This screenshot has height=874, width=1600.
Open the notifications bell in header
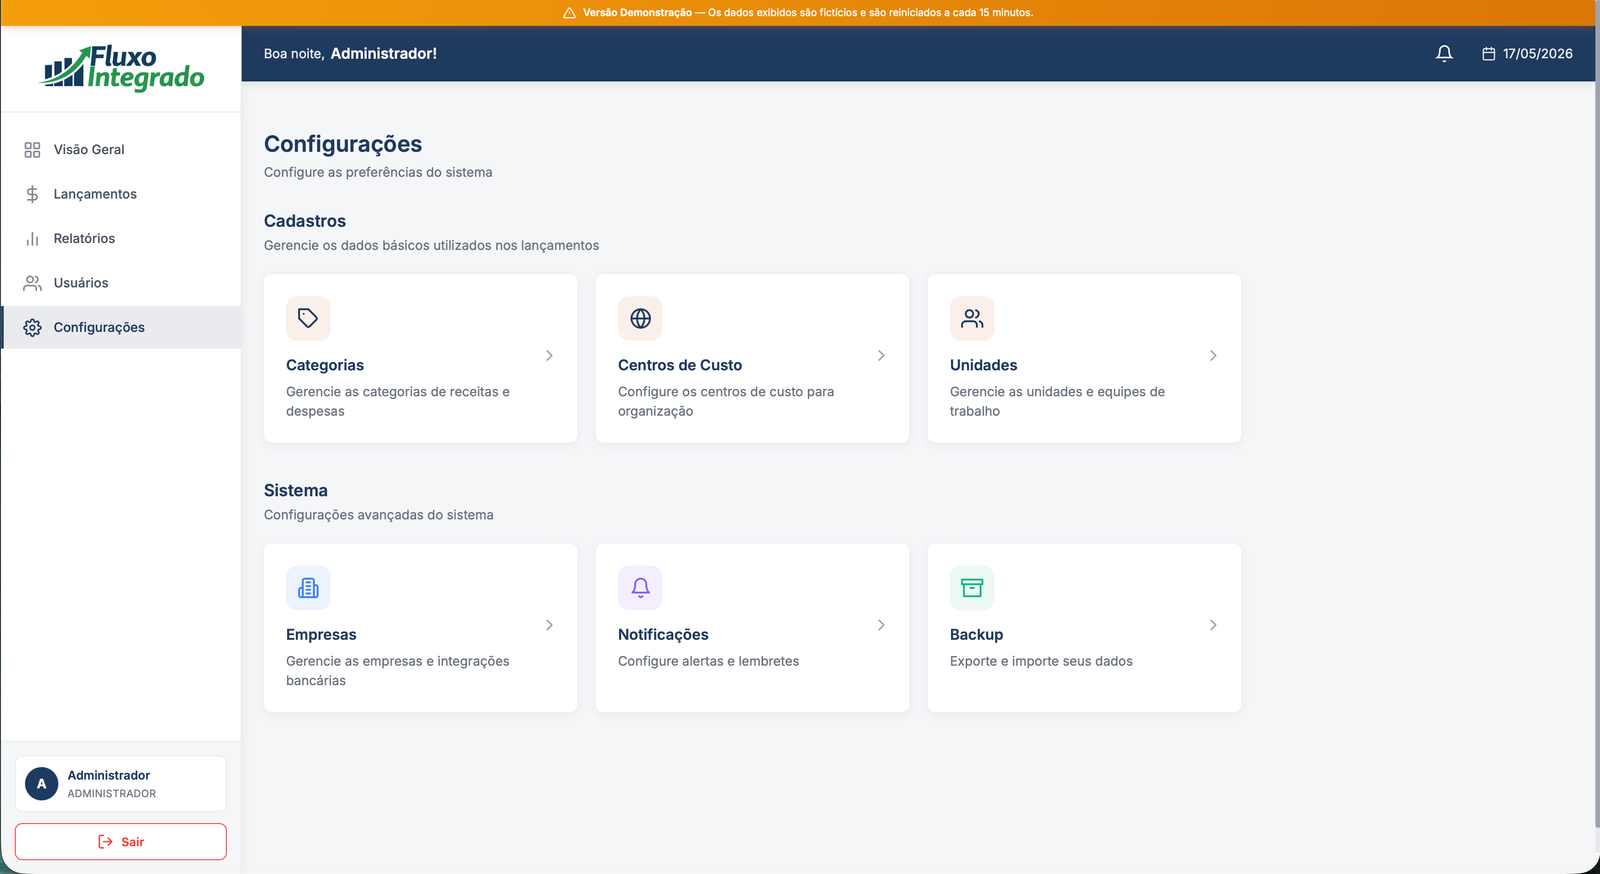point(1444,54)
